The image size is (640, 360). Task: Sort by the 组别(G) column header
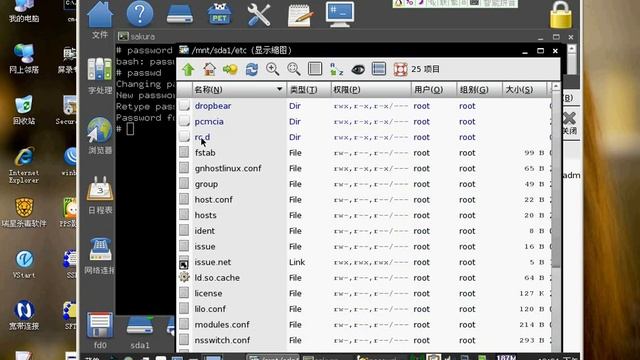point(479,89)
